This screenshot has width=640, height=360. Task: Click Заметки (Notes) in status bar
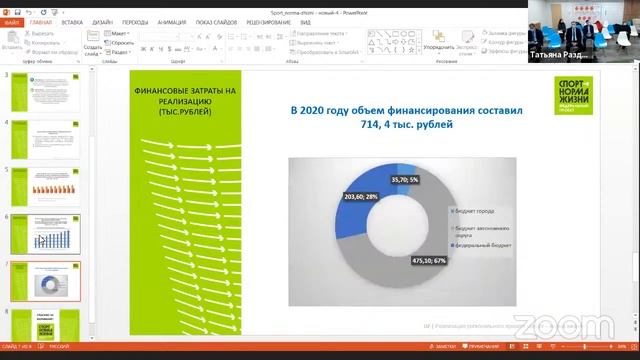click(442, 347)
